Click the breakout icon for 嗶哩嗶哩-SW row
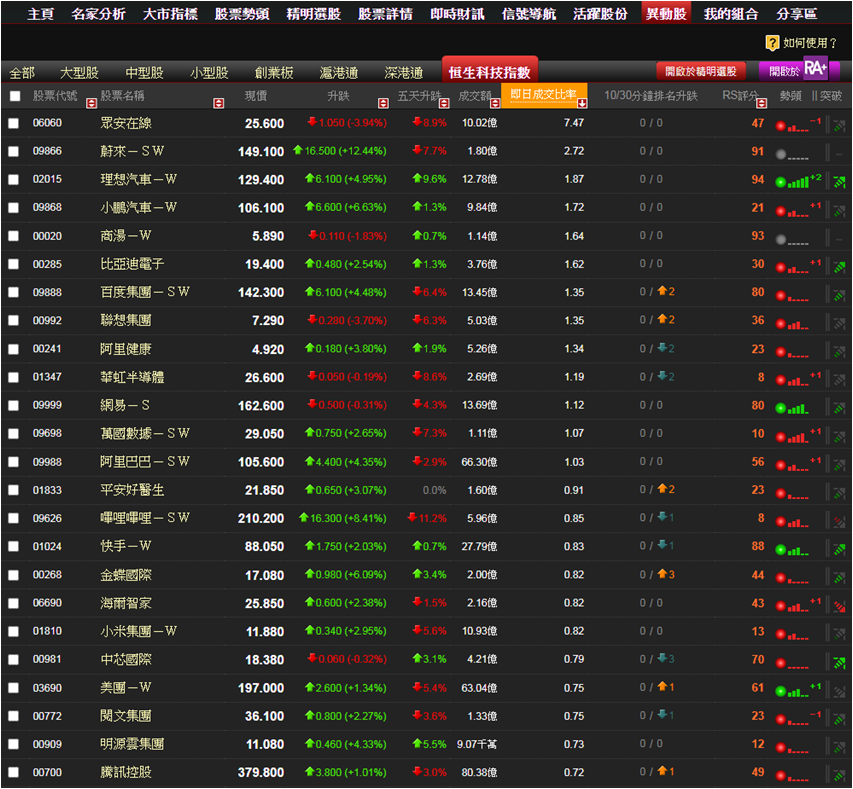 coord(839,520)
